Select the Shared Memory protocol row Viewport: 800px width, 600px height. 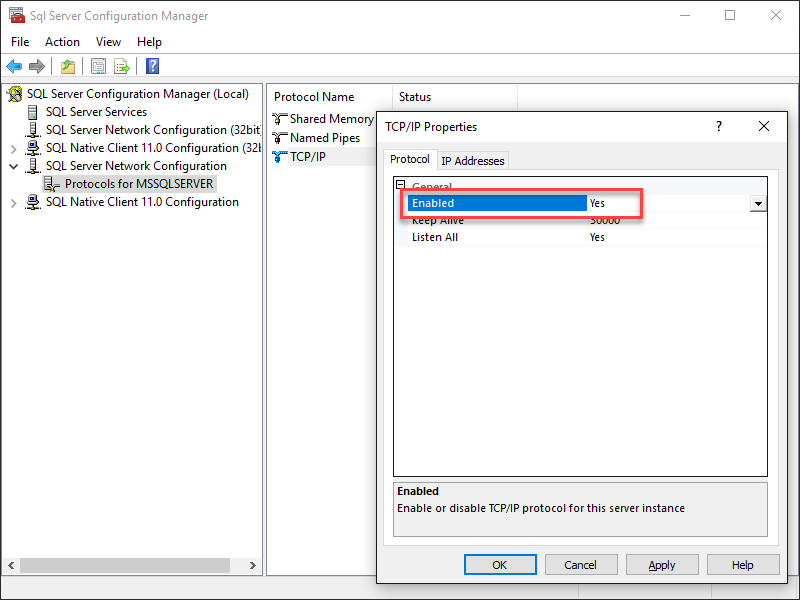pyautogui.click(x=323, y=119)
